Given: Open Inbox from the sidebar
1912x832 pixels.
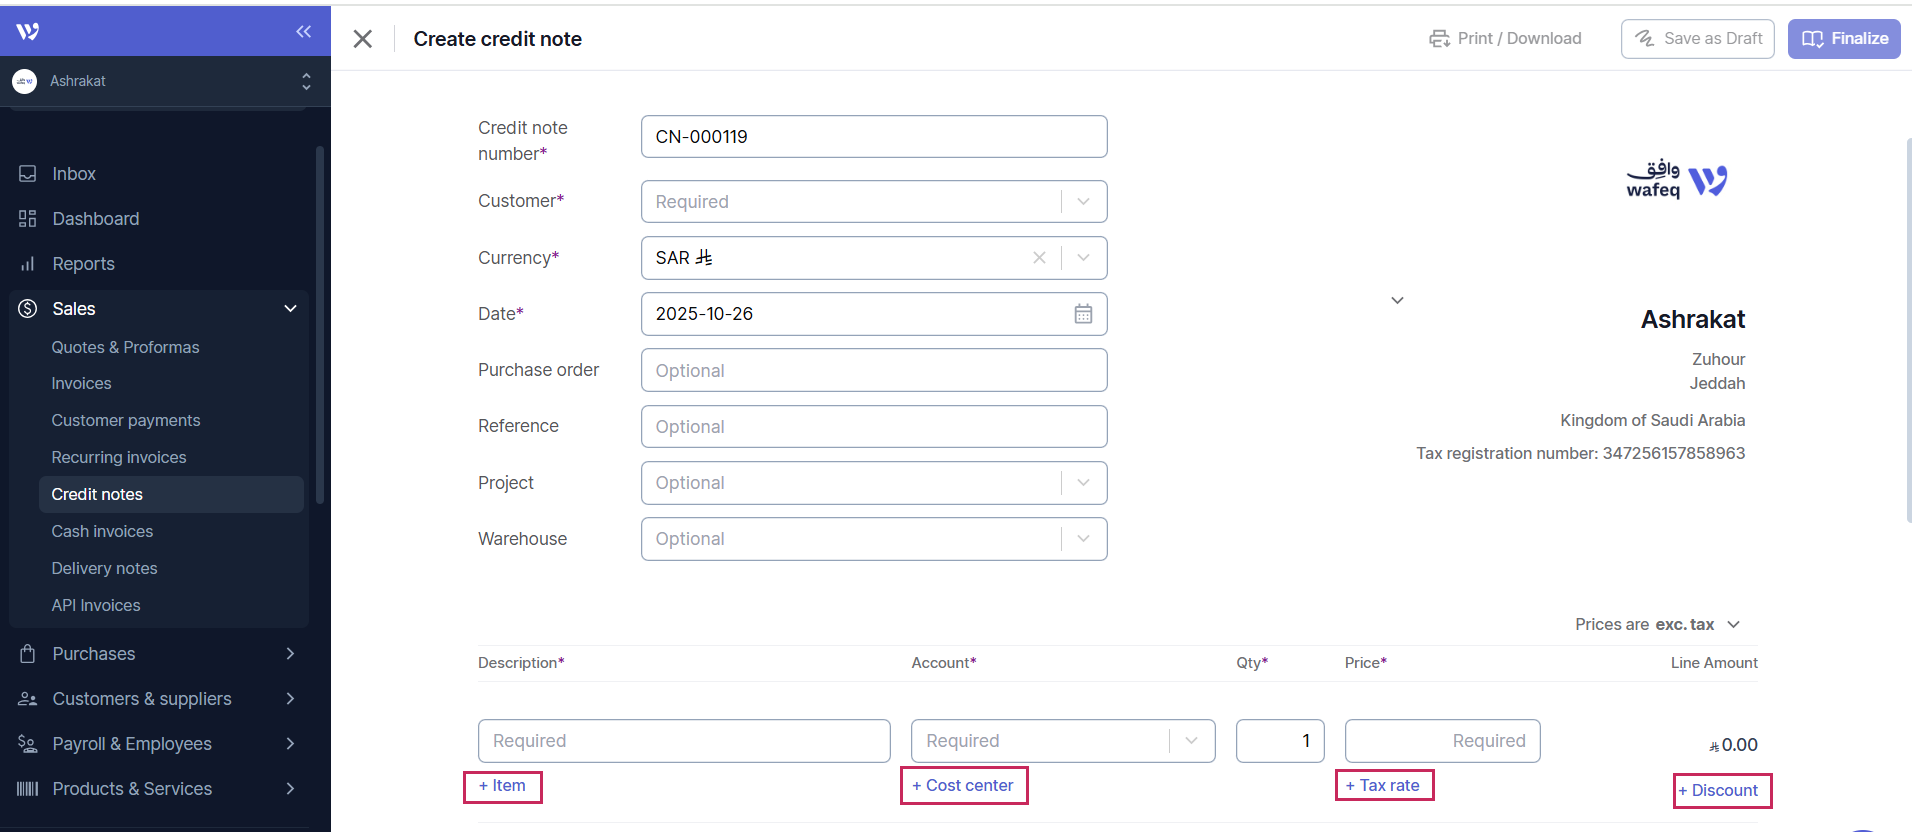Looking at the screenshot, I should (x=74, y=174).
